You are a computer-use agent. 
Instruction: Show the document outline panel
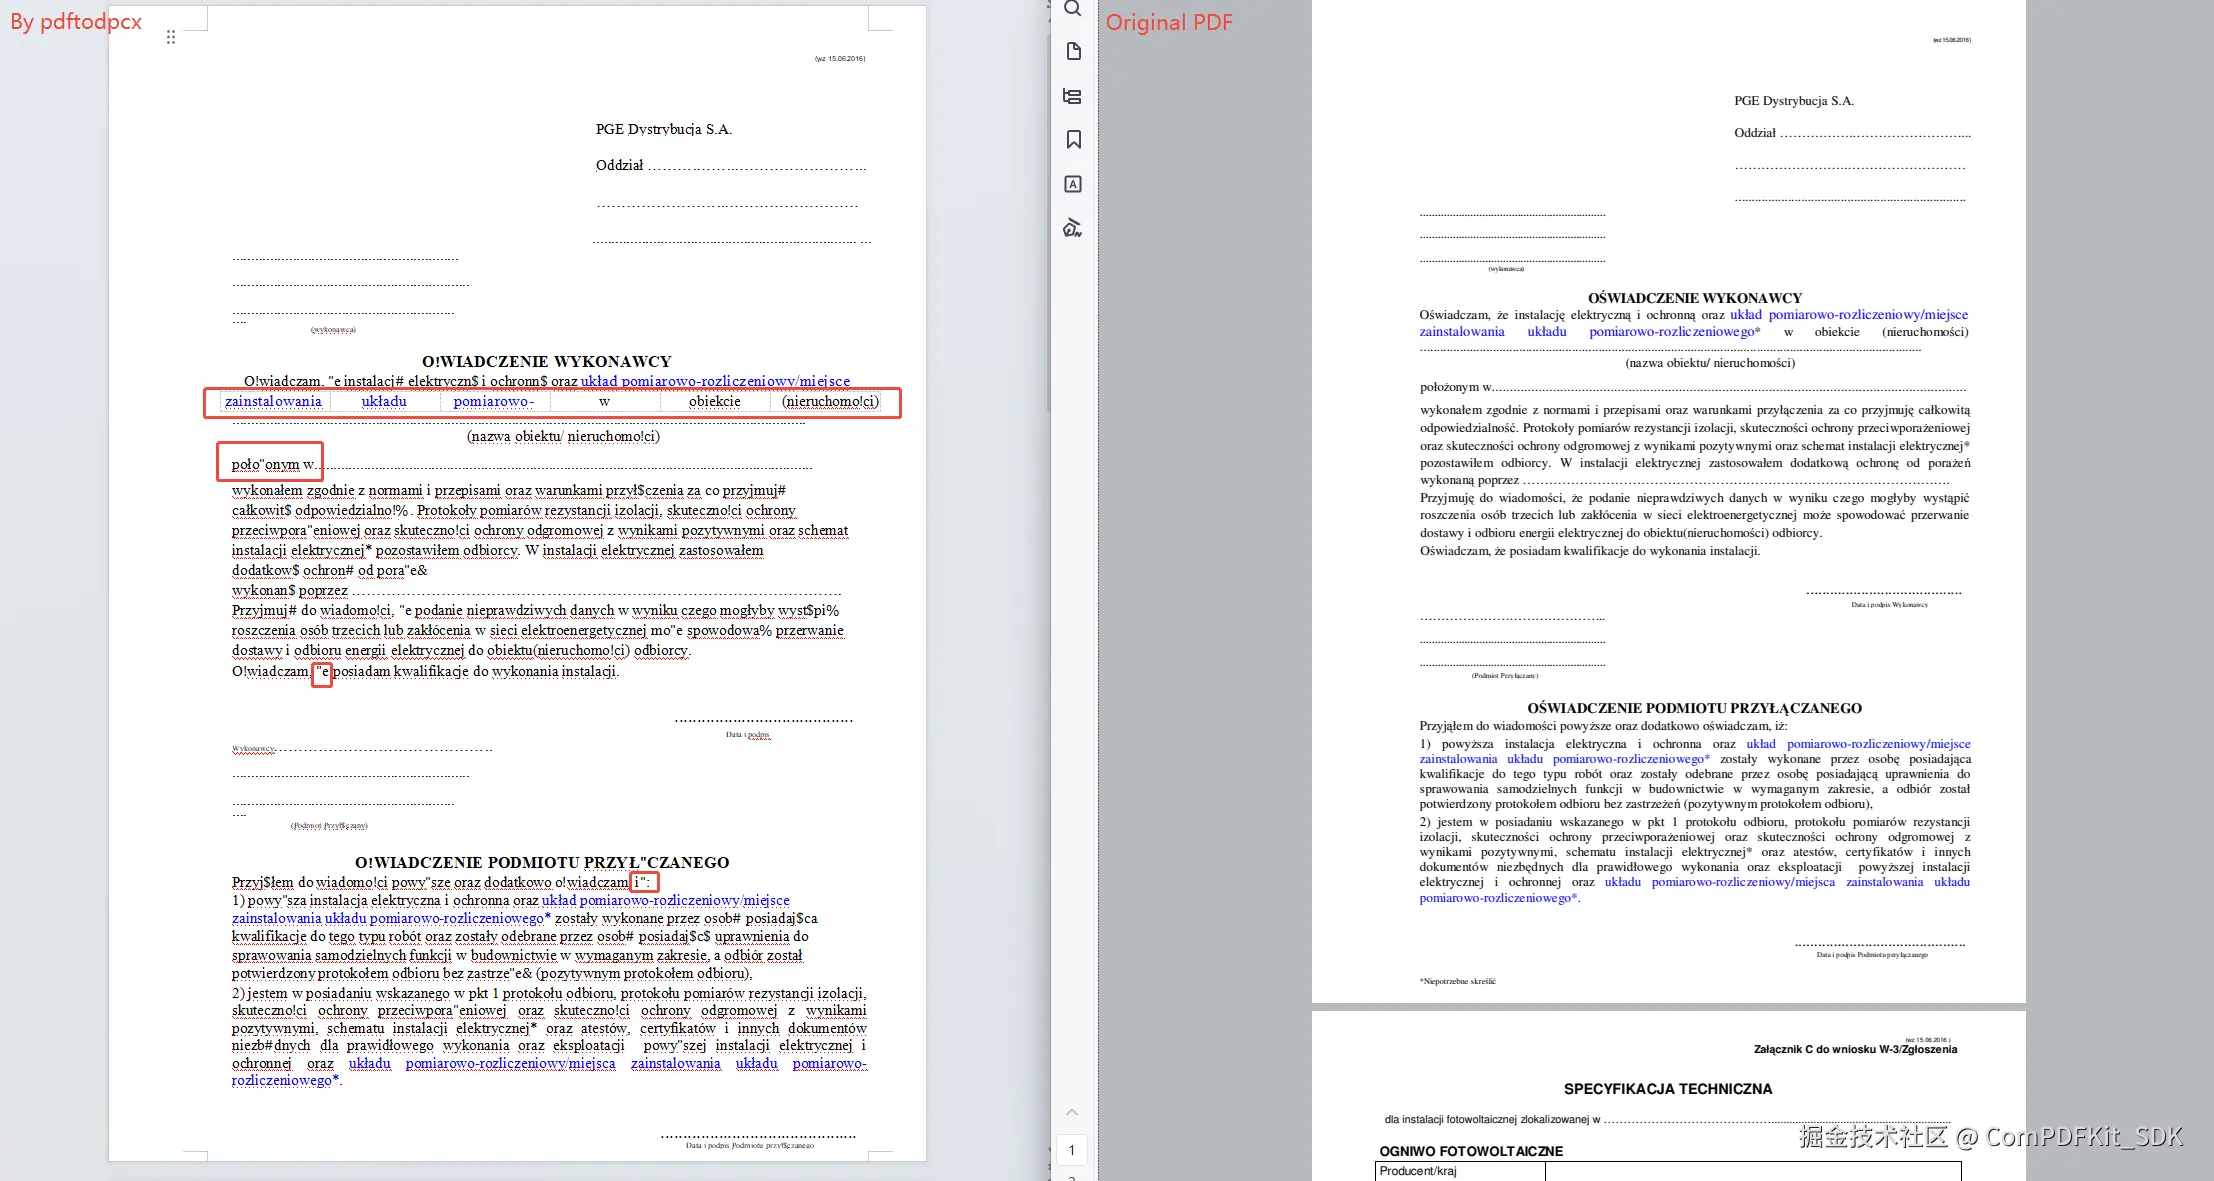coord(1073,96)
